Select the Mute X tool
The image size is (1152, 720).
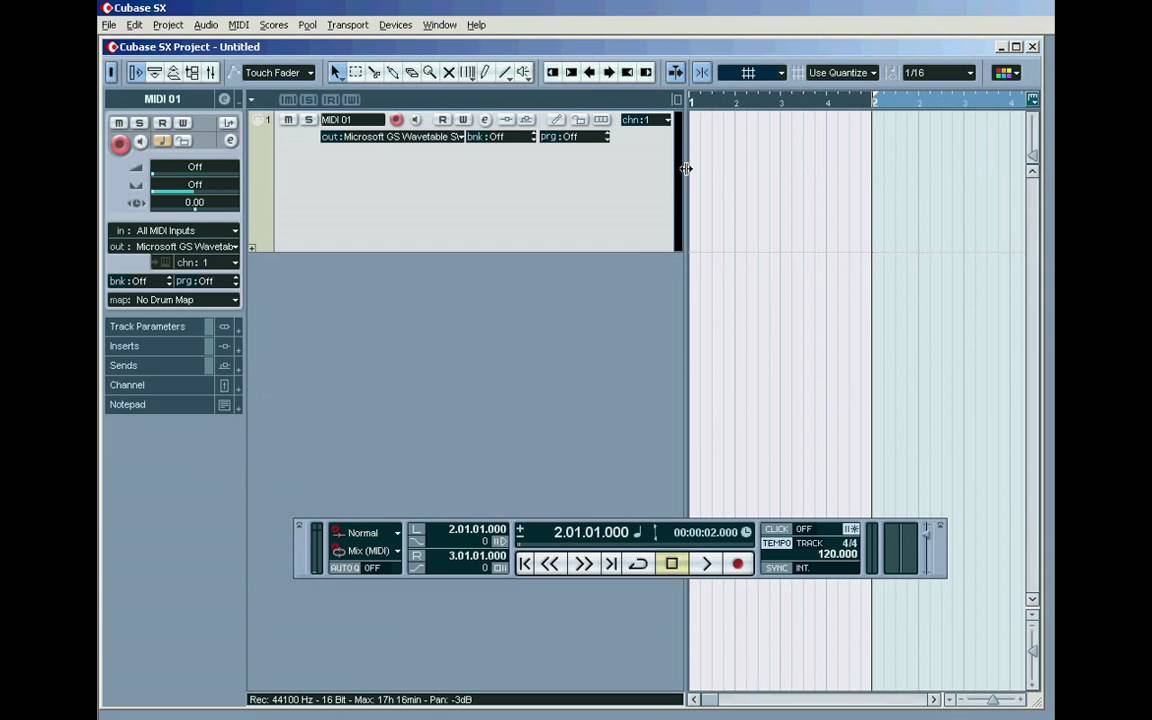449,73
